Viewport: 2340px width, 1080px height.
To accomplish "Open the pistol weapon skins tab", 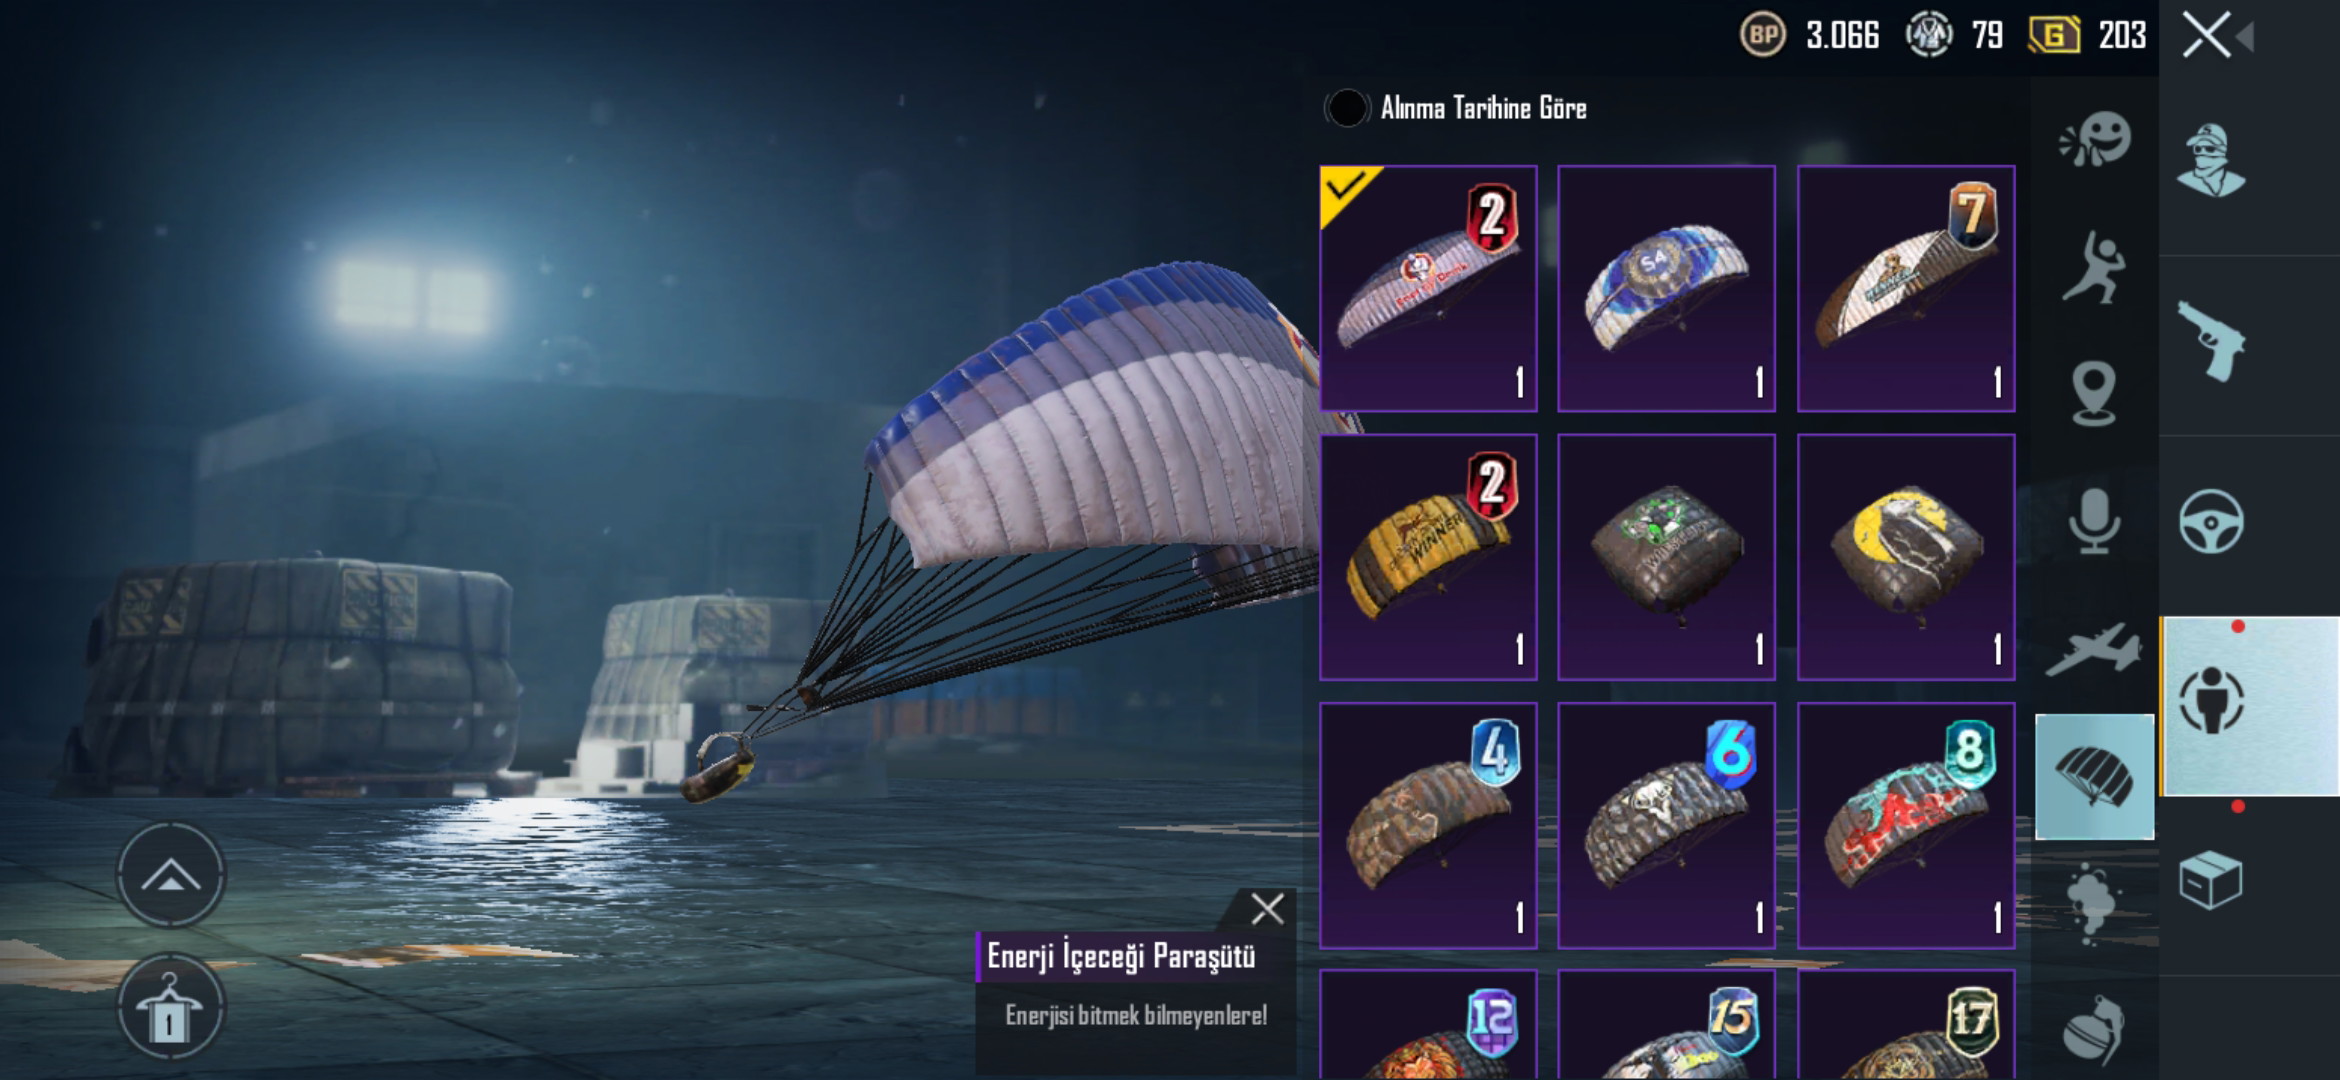I will [2211, 340].
